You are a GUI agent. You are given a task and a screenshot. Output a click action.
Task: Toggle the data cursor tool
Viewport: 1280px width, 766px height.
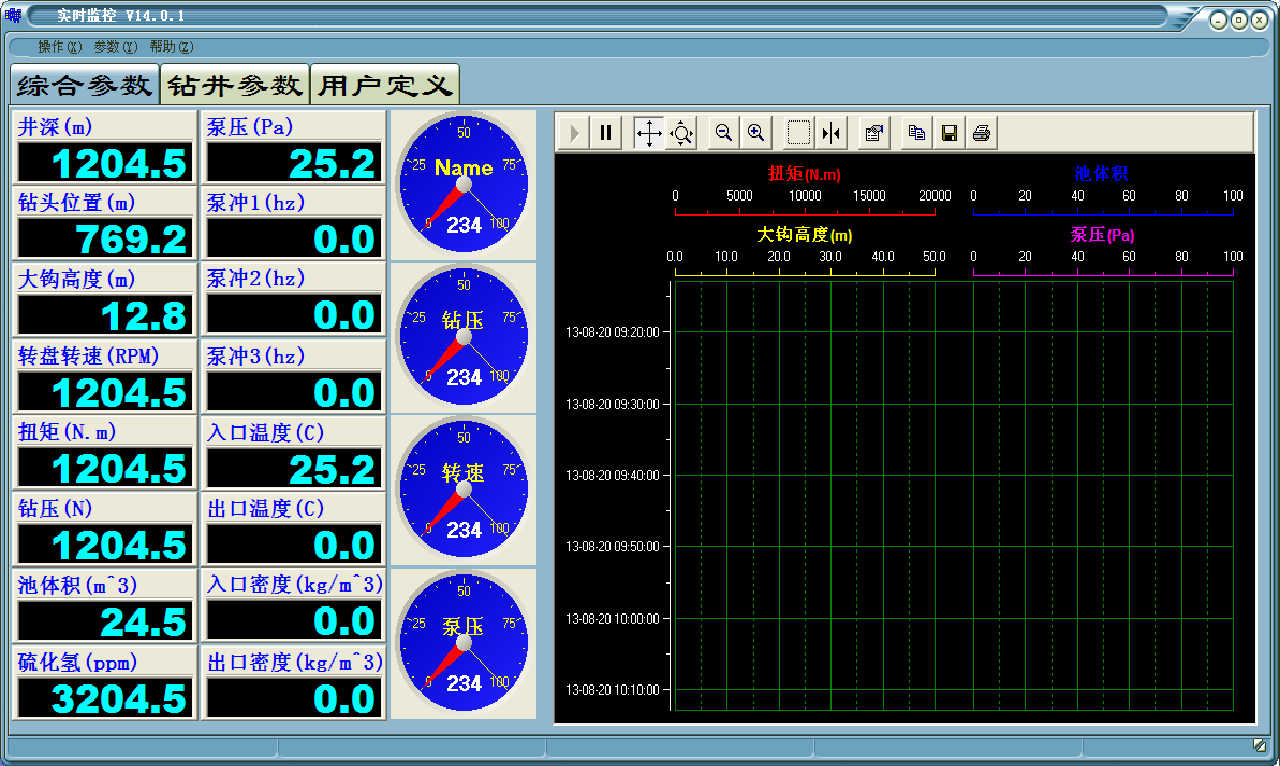[x=831, y=133]
